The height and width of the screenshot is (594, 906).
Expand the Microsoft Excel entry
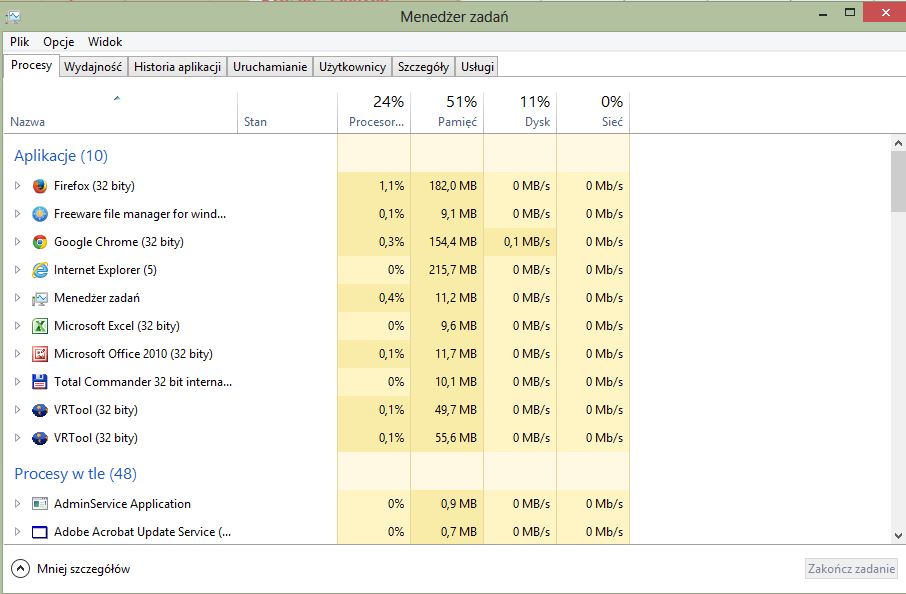[17, 326]
